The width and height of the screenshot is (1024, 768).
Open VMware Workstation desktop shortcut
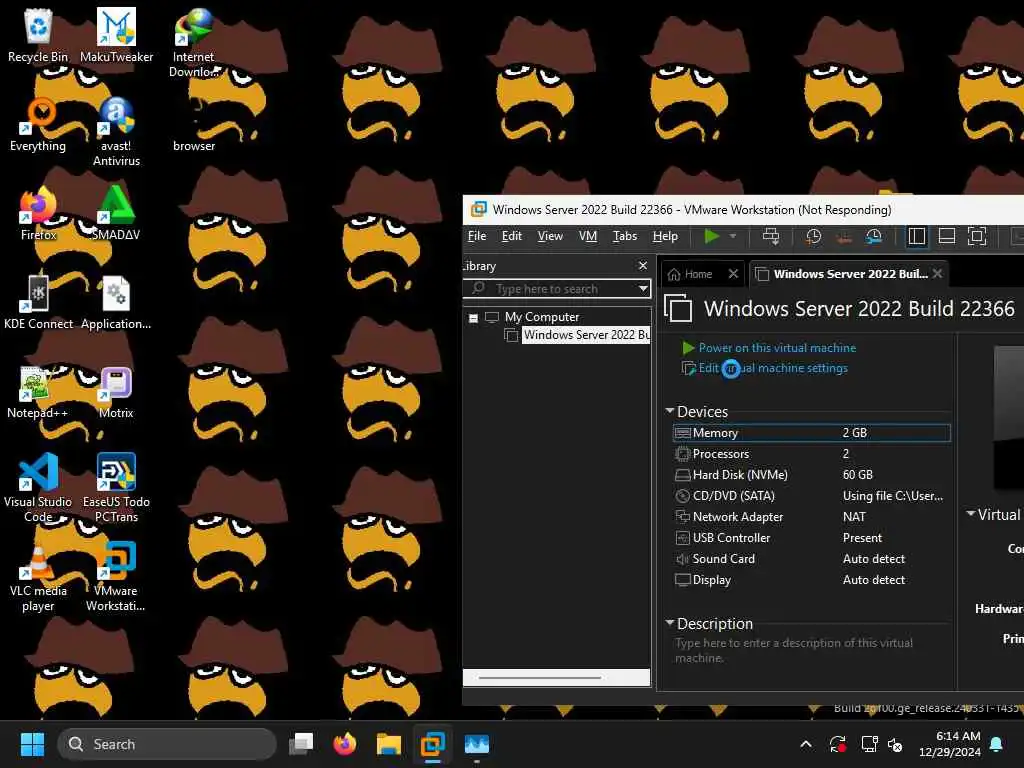point(116,577)
